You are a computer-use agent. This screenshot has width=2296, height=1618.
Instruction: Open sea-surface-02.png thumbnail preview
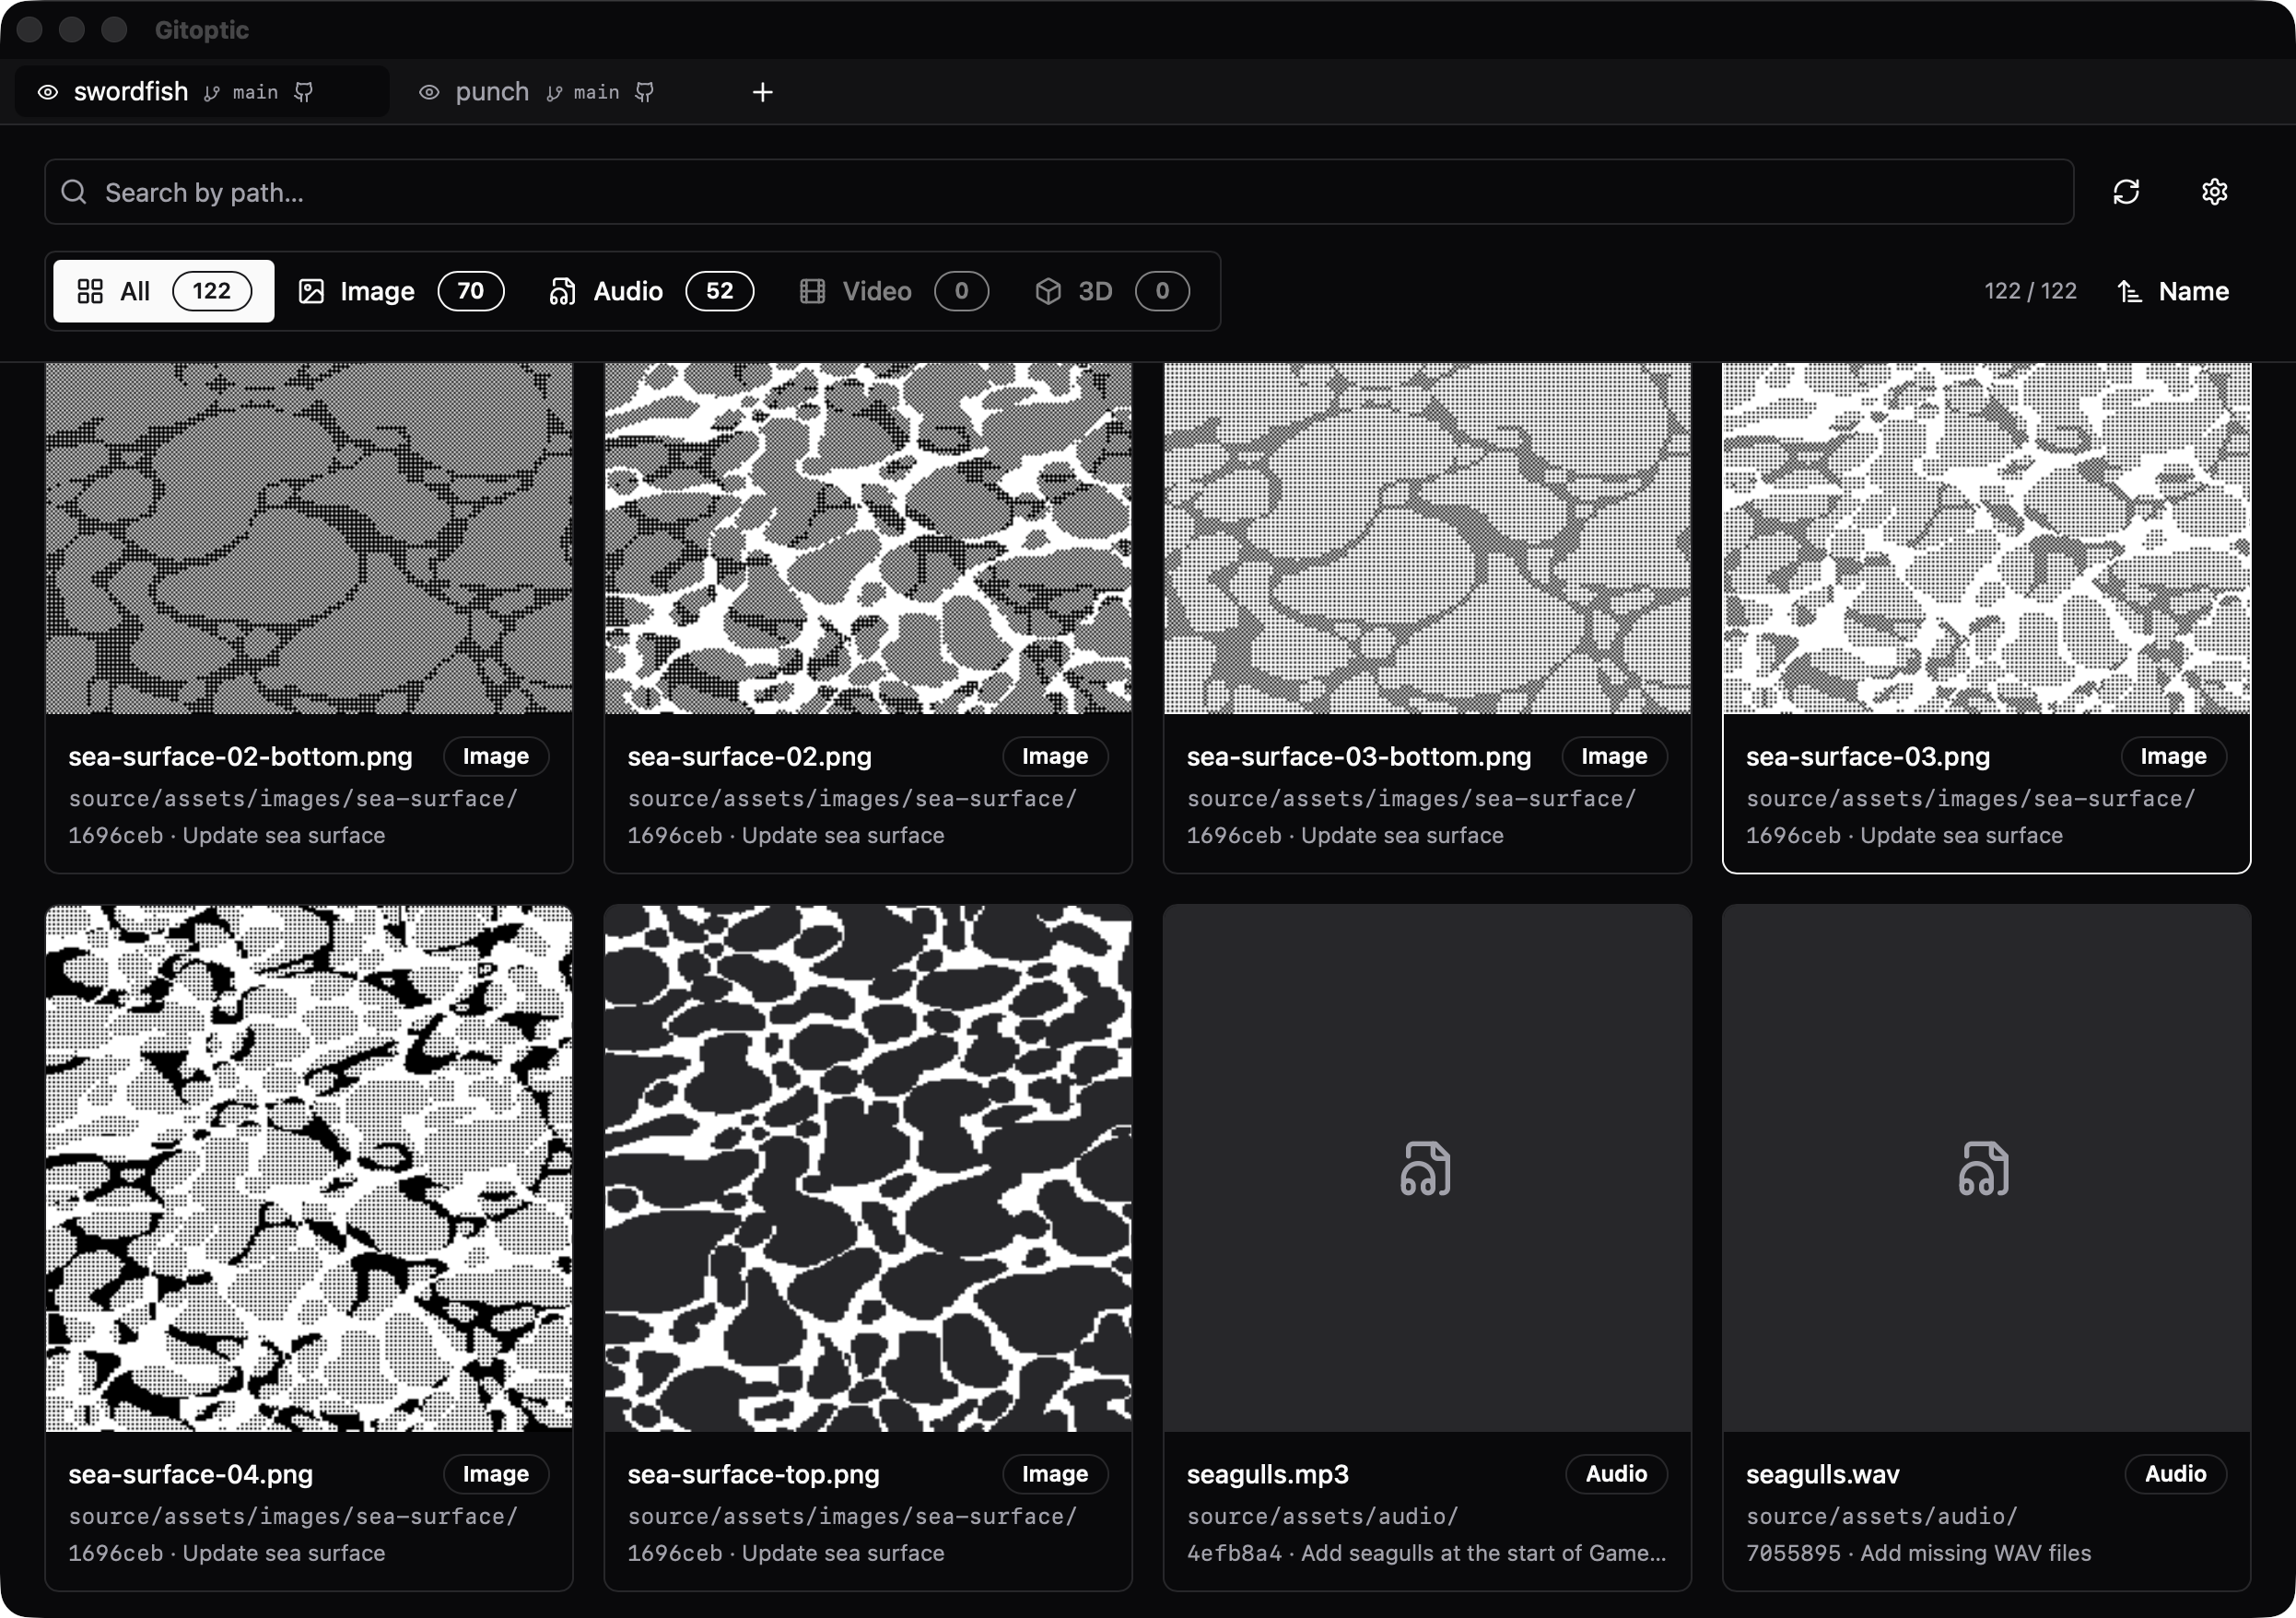868,538
